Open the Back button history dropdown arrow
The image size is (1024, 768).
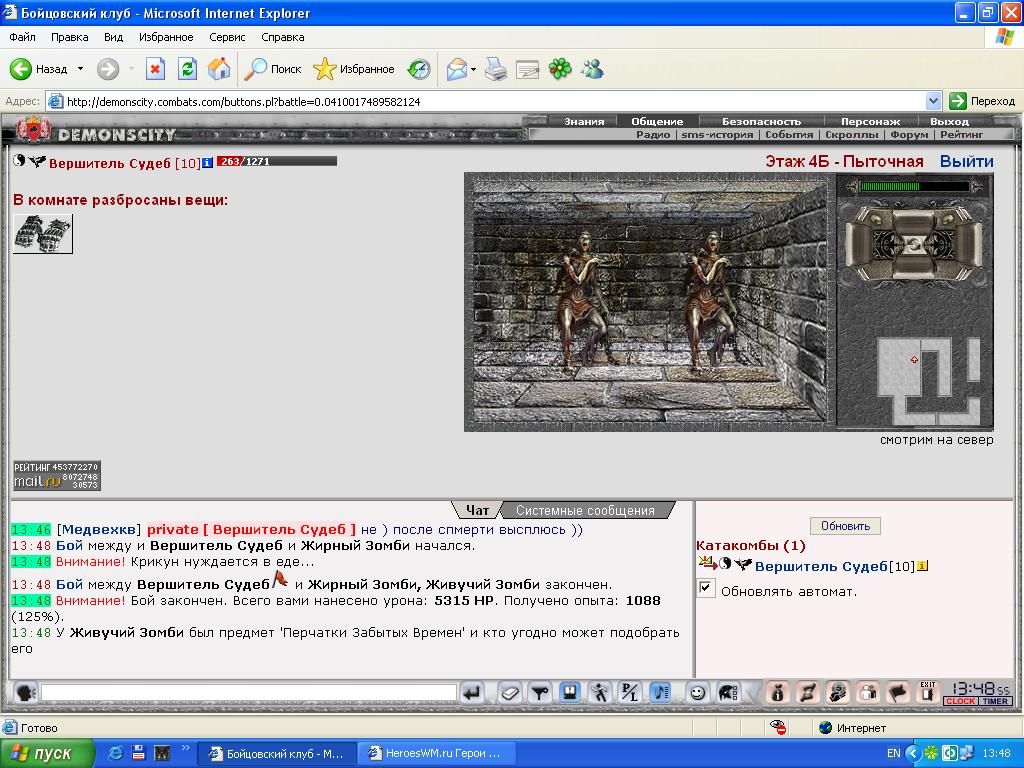[x=80, y=69]
